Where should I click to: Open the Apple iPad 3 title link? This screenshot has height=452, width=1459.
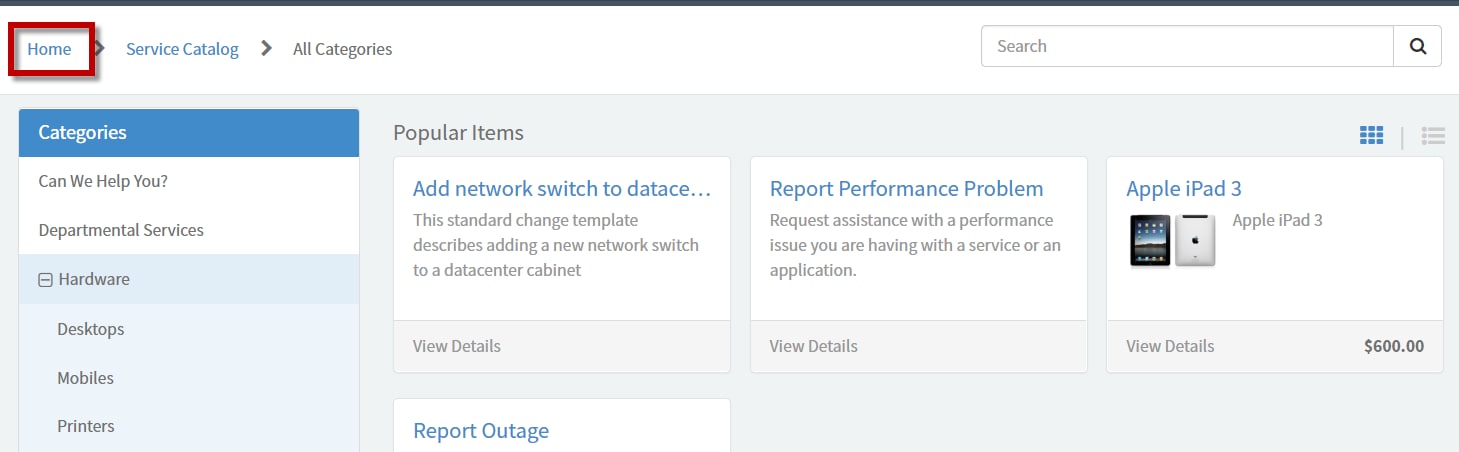click(x=1183, y=188)
